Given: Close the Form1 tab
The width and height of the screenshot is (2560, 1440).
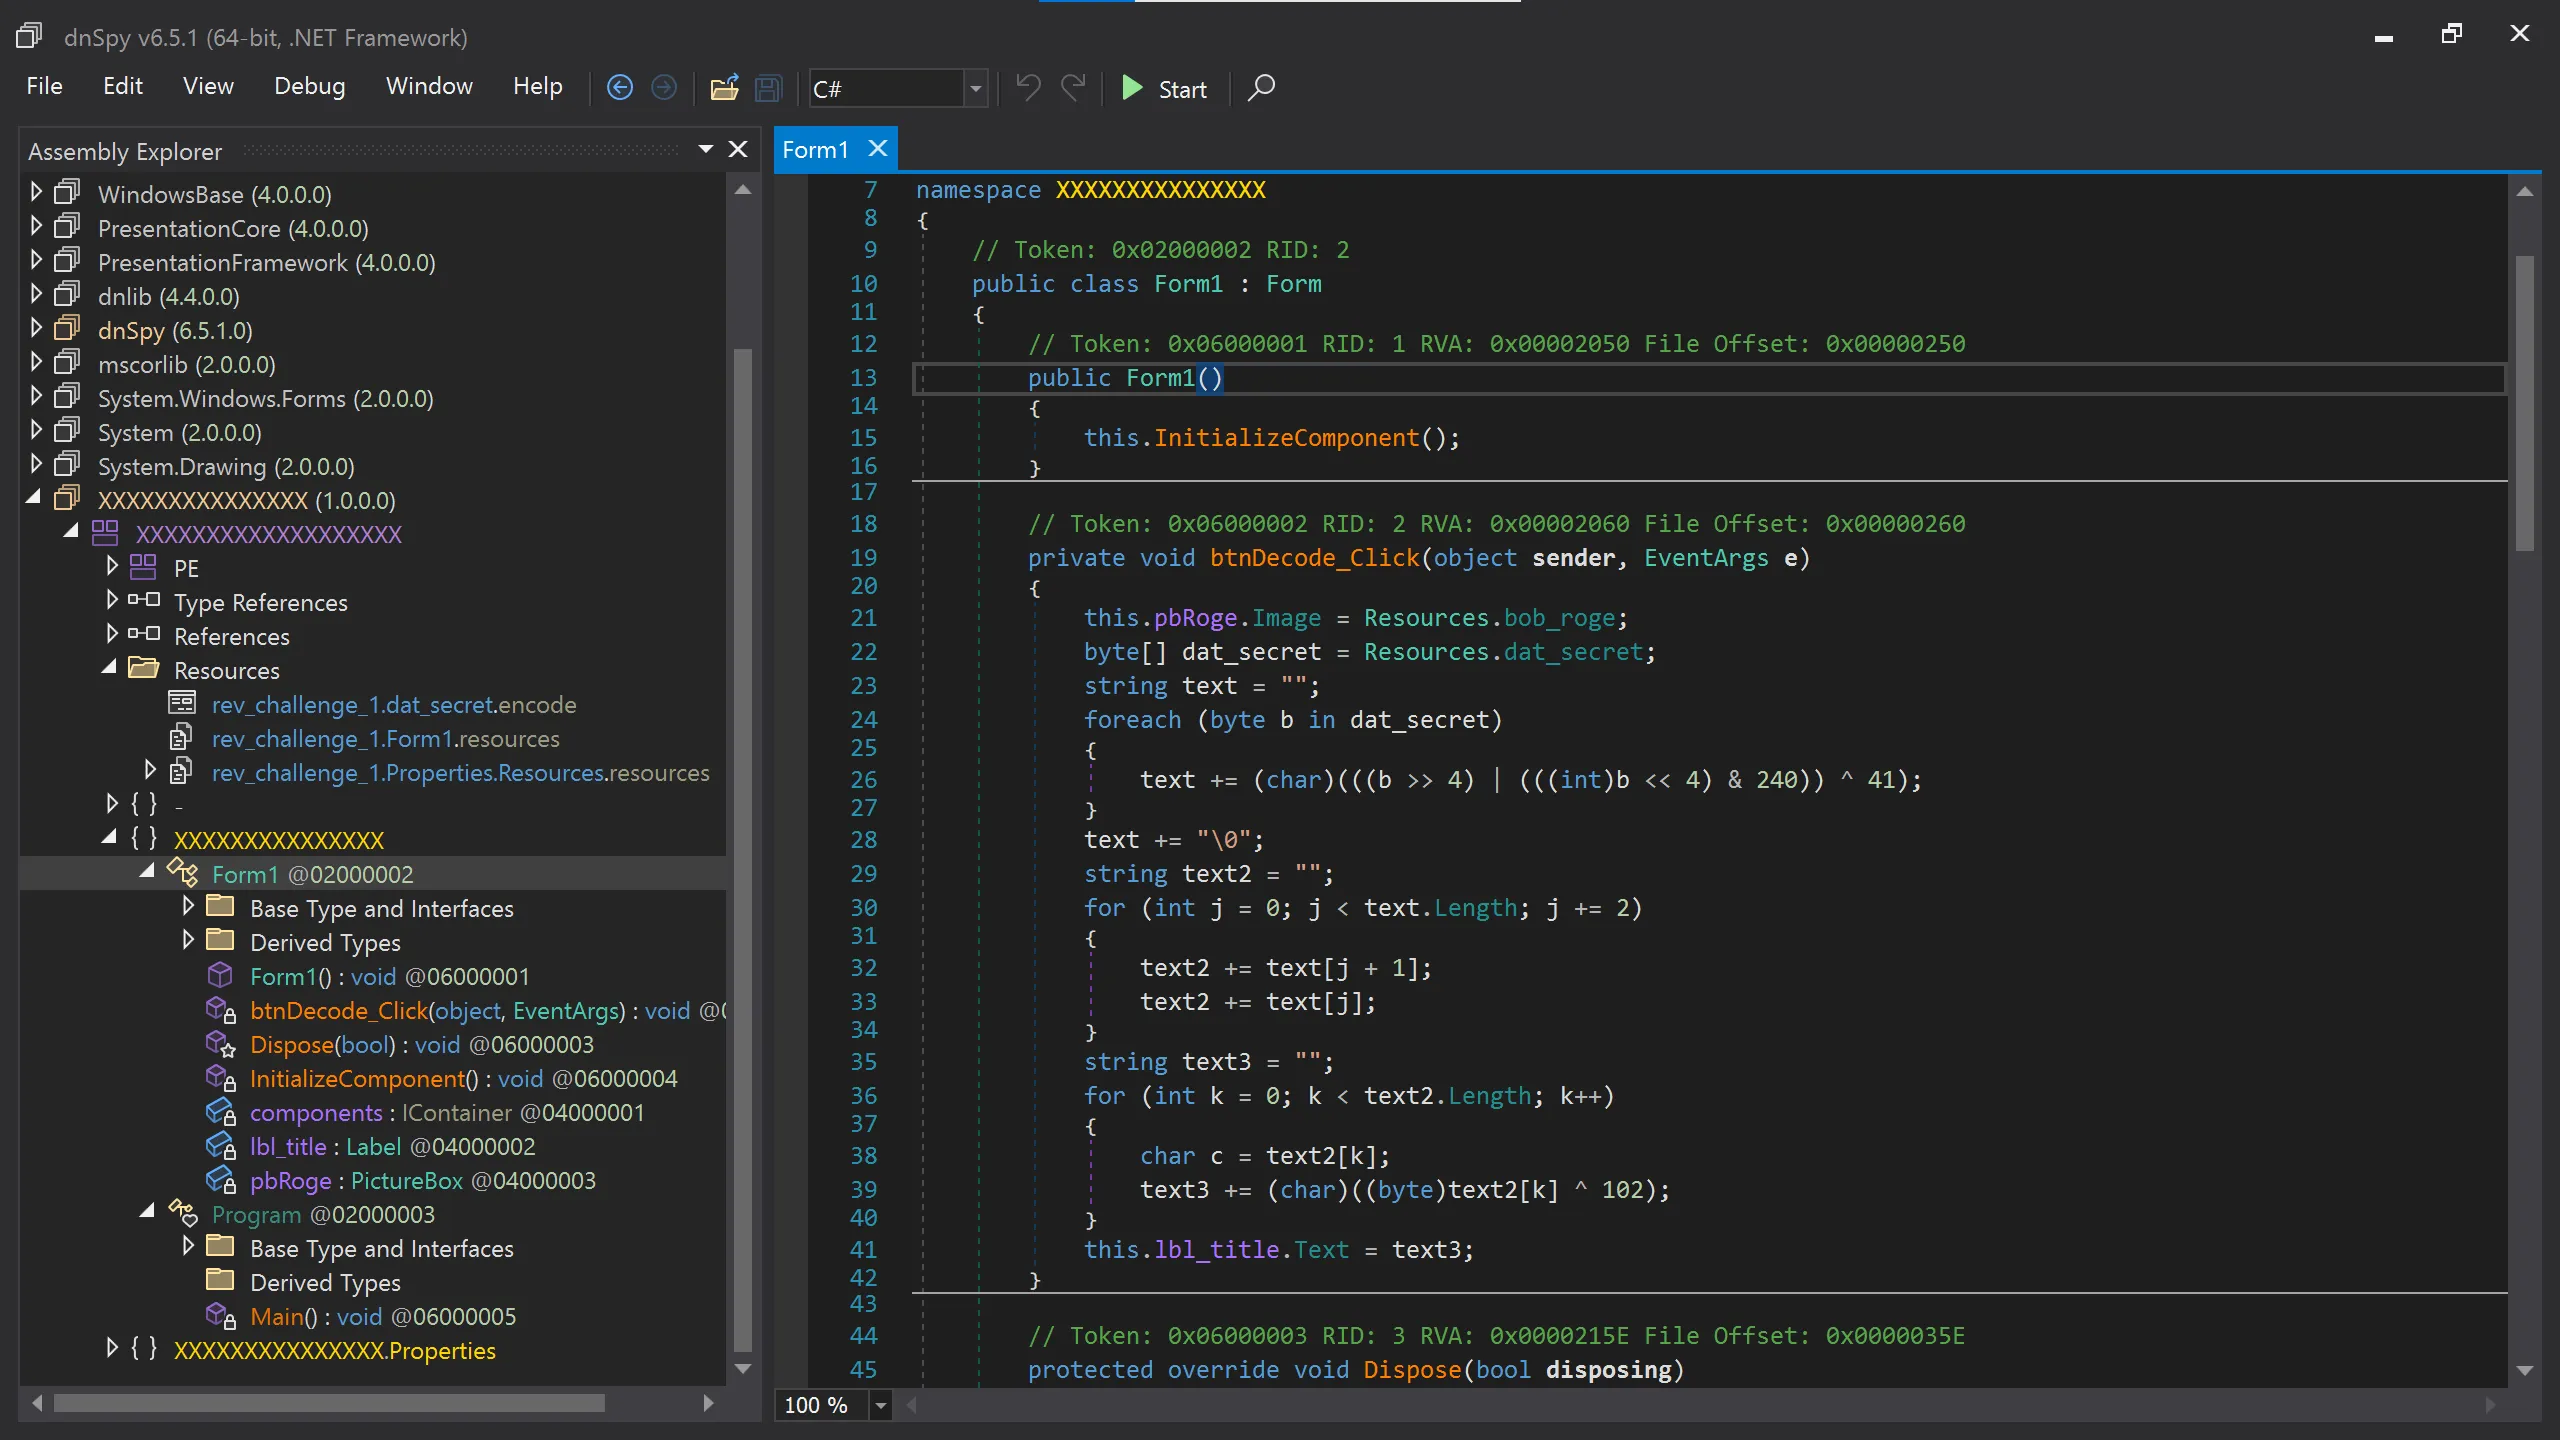Looking at the screenshot, I should (878, 149).
